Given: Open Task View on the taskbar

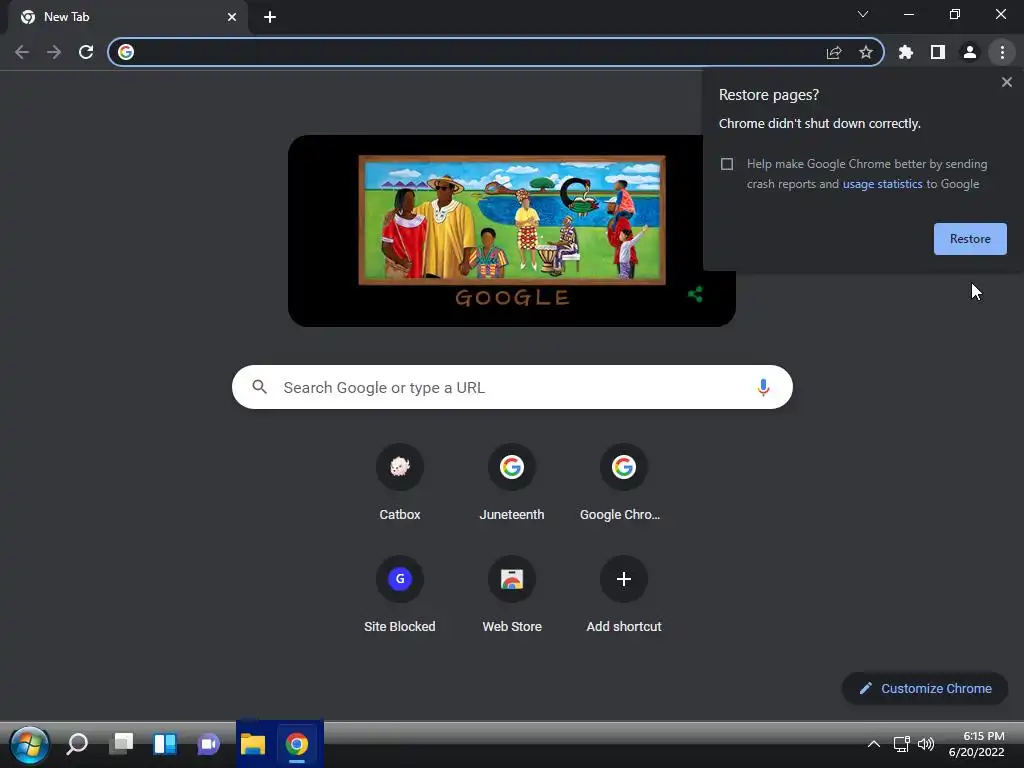Looking at the screenshot, I should [121, 744].
